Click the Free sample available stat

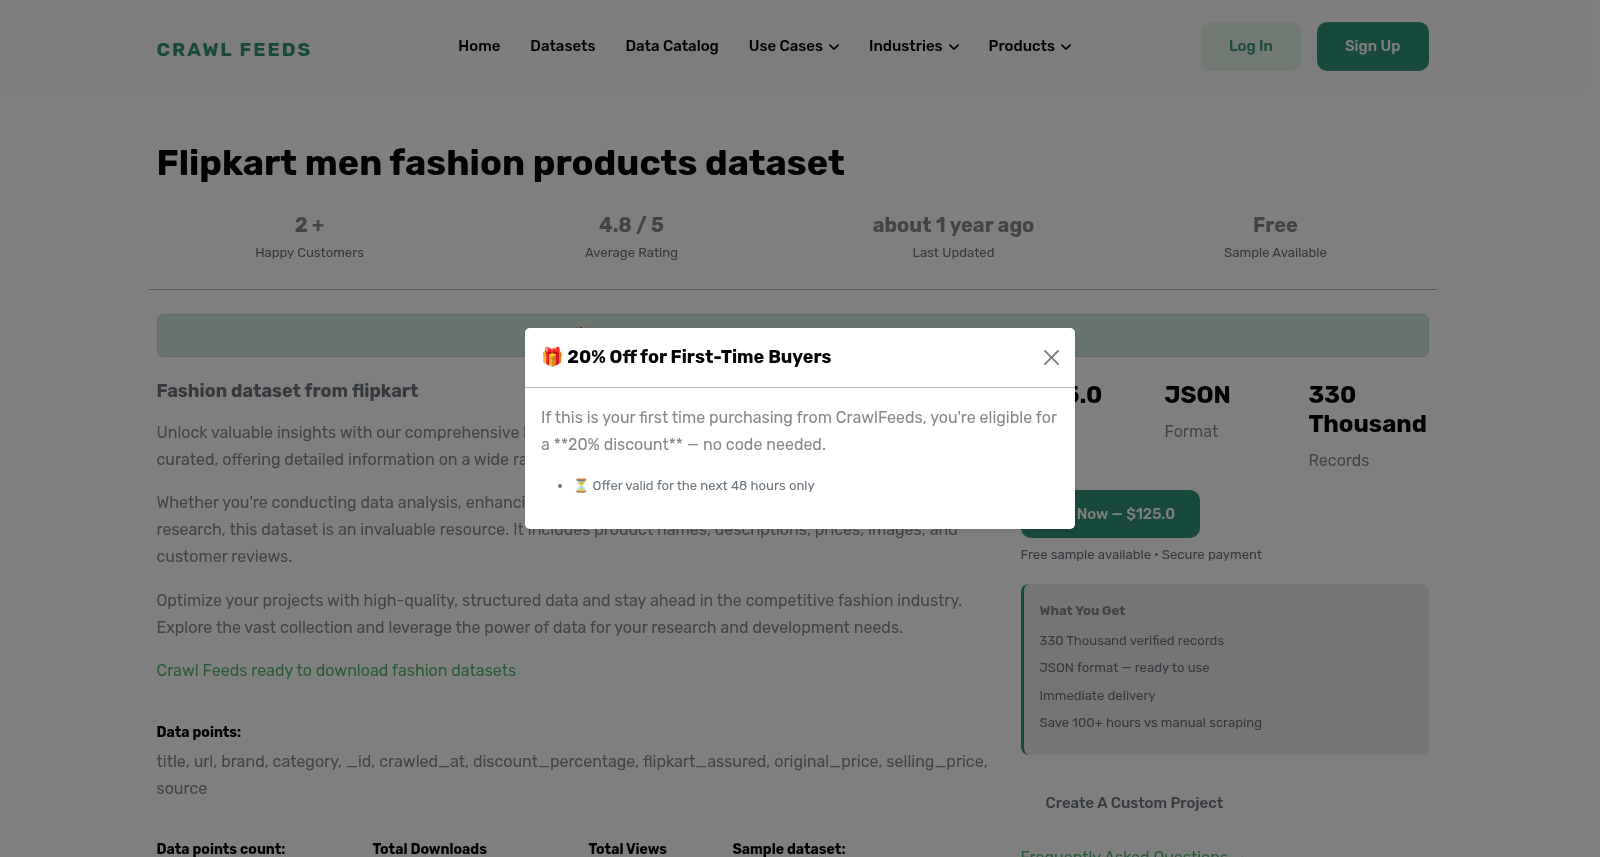1275,225
